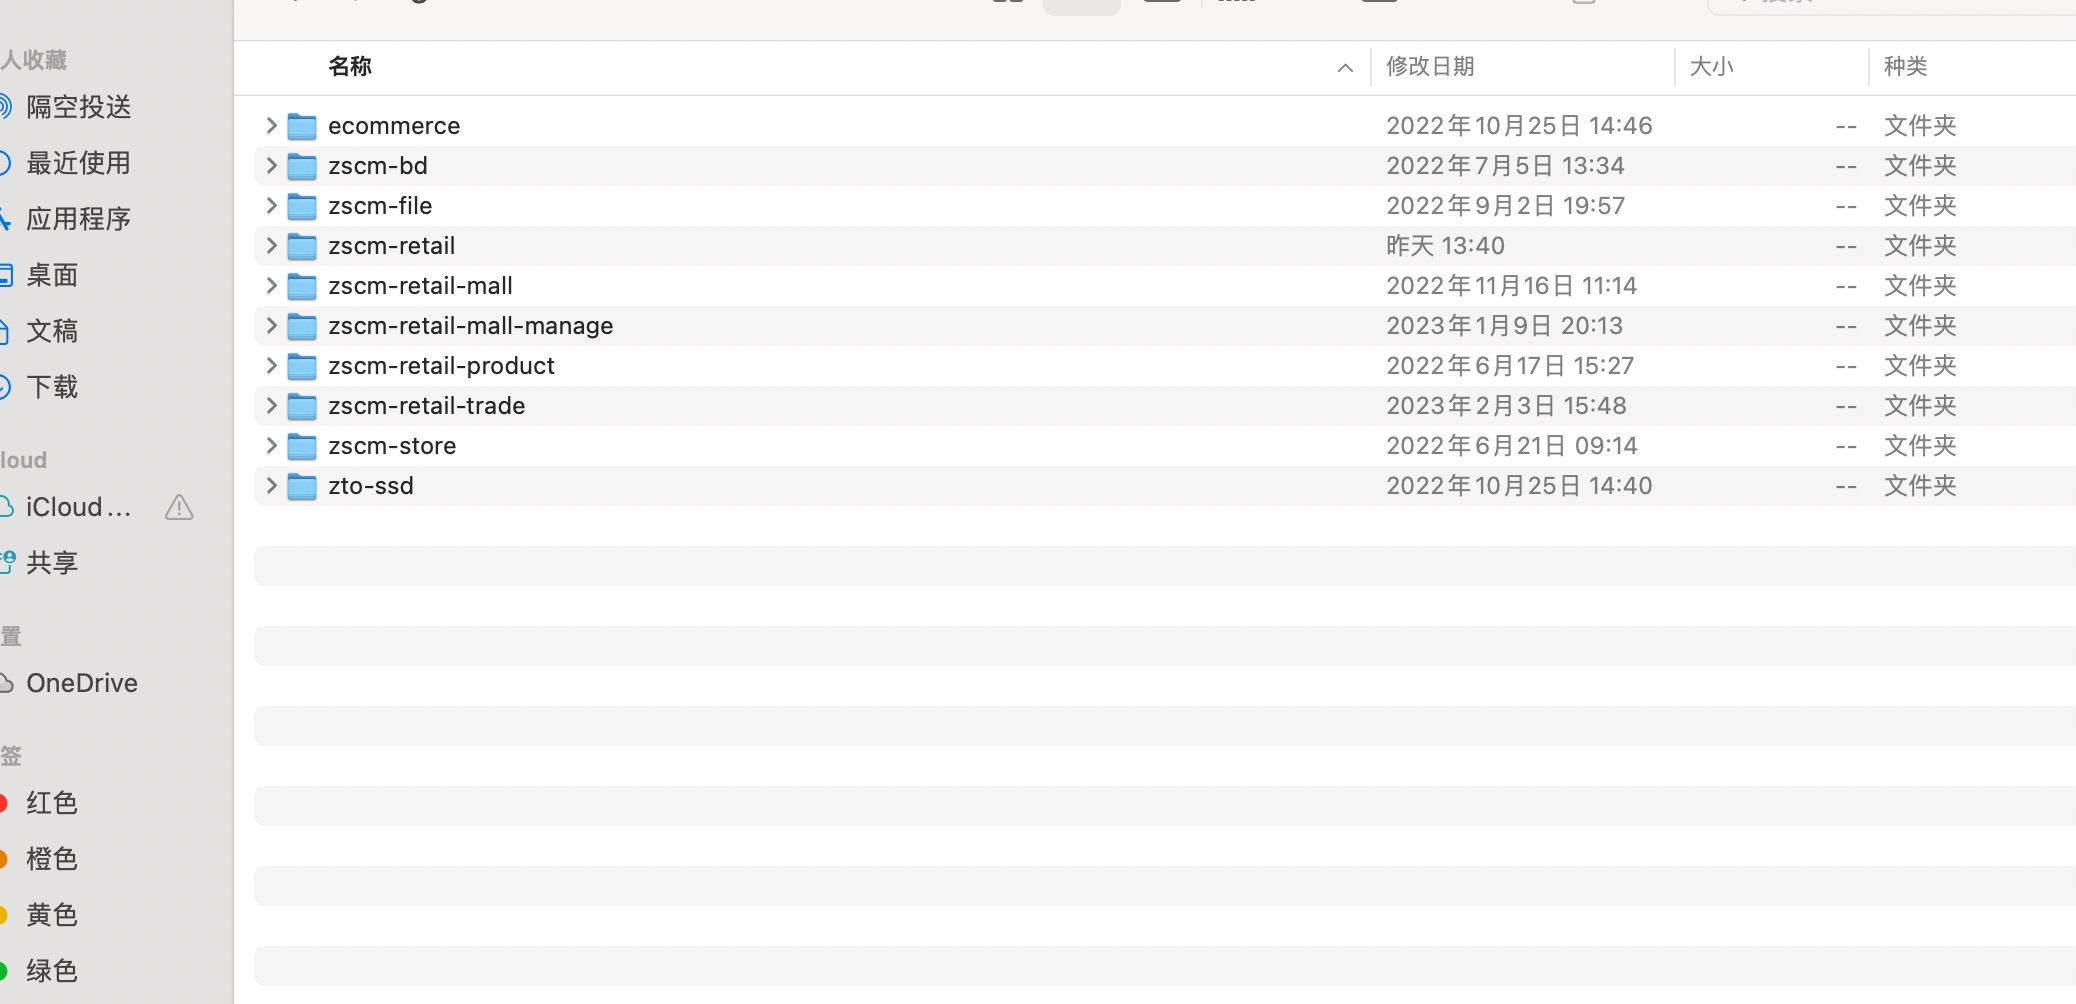Viewport: 2076px width, 1004px height.
Task: Expand the zscm-retail-mall-manage folder
Action: (271, 325)
